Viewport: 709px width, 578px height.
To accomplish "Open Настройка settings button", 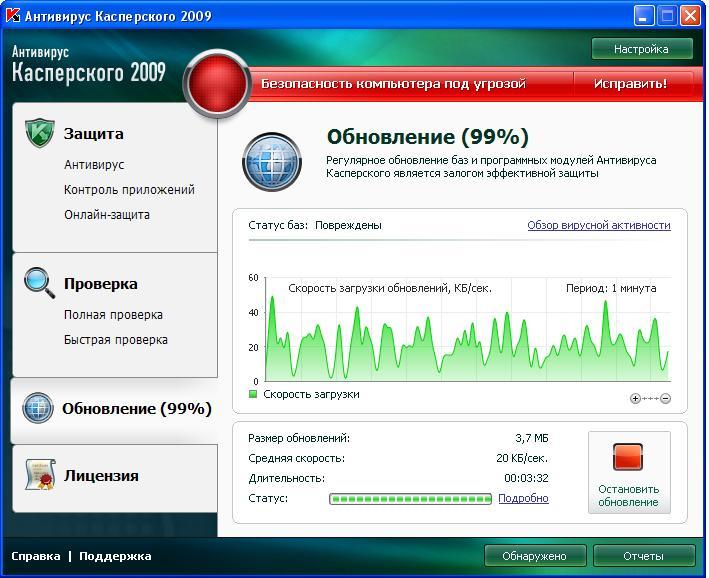I will point(642,49).
